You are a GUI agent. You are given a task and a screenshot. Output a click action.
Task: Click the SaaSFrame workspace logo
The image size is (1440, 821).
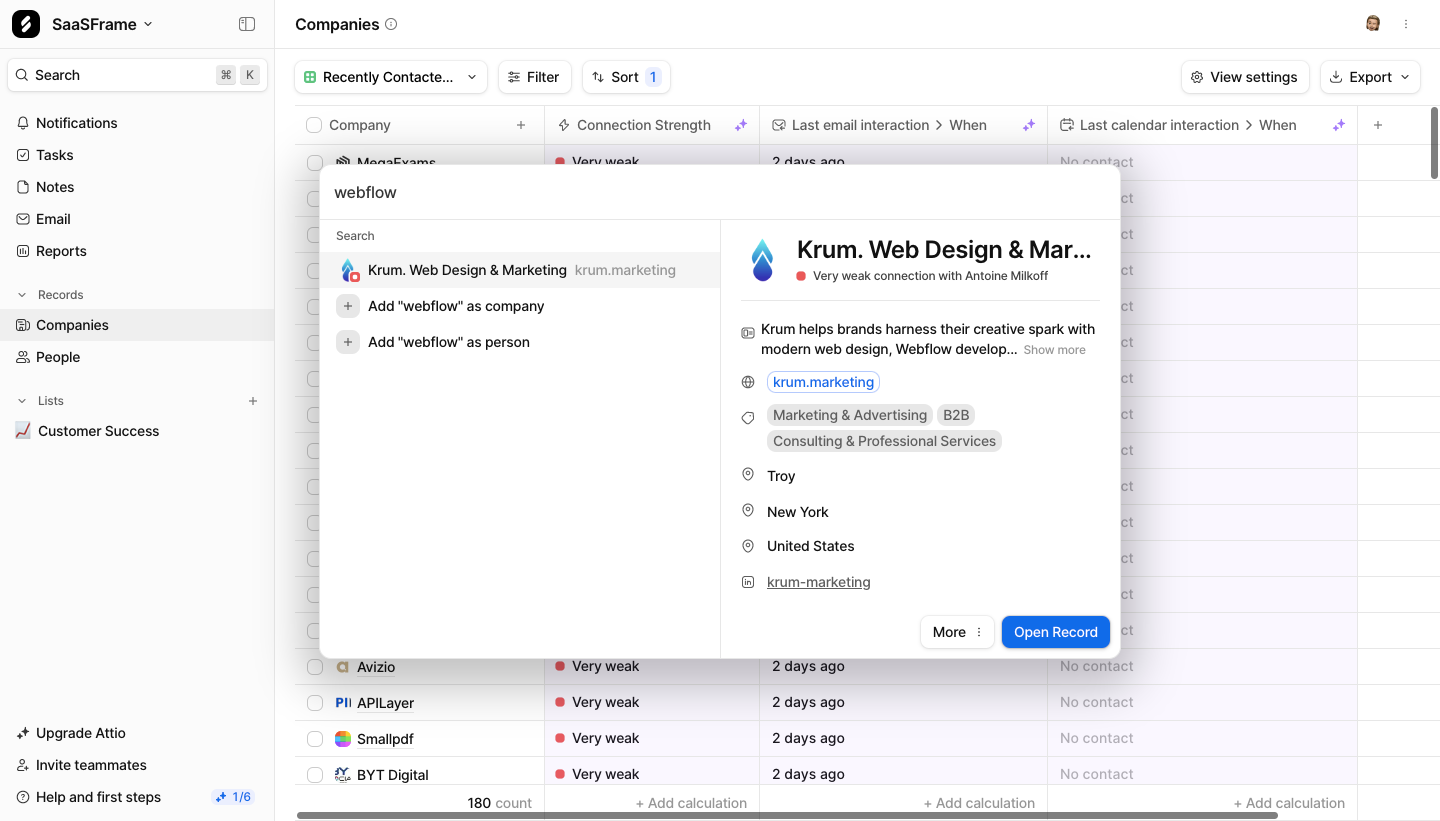(26, 24)
